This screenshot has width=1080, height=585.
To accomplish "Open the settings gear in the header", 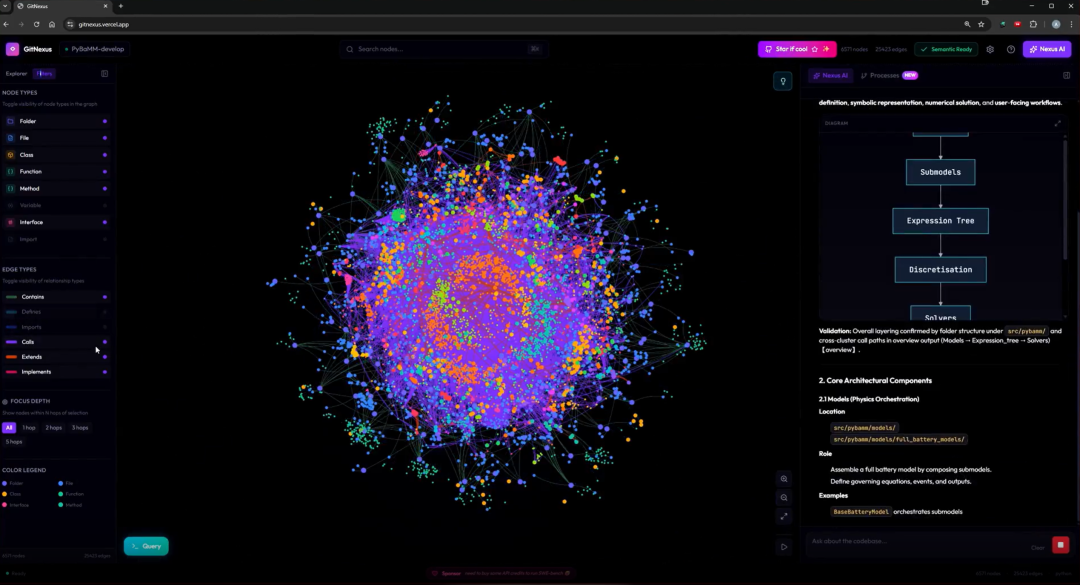I will (990, 50).
